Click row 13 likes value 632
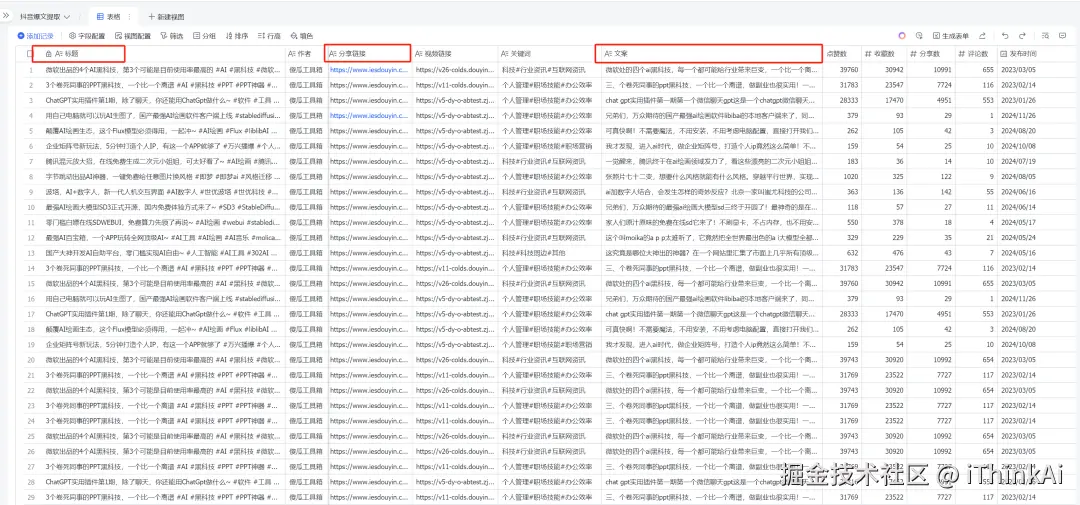1080x505 pixels. click(852, 251)
